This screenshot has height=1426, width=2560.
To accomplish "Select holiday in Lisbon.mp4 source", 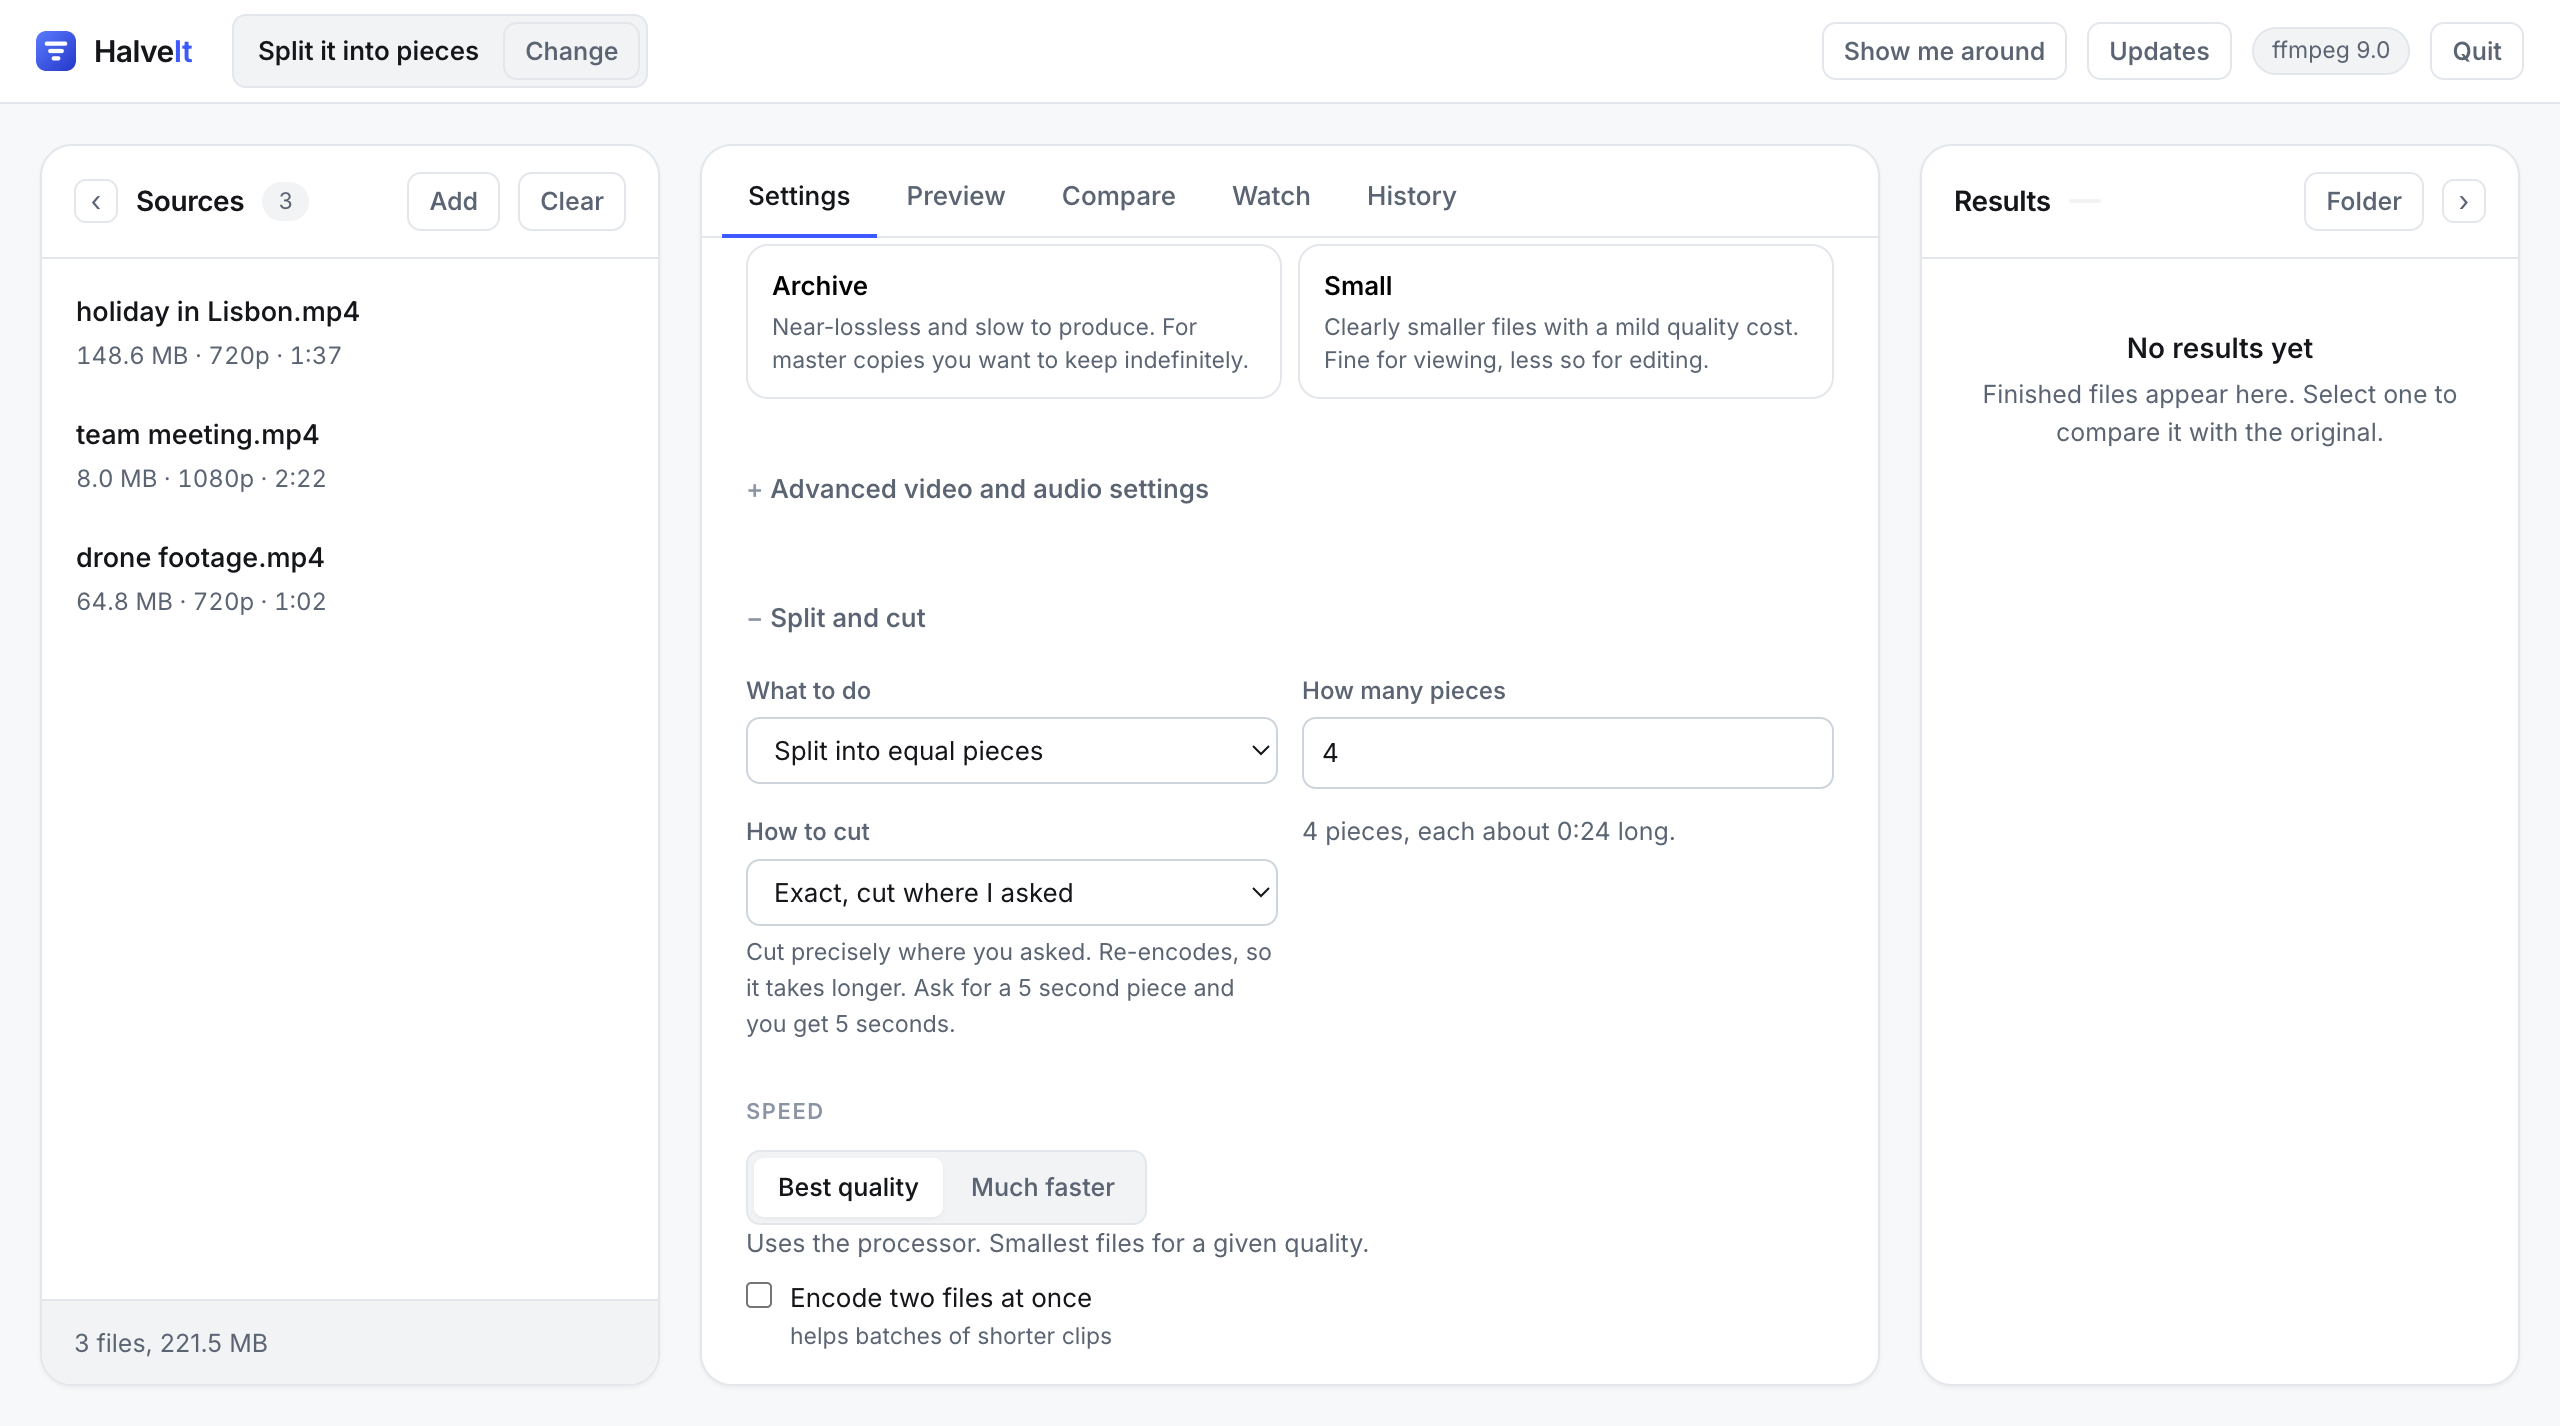I will coord(350,333).
